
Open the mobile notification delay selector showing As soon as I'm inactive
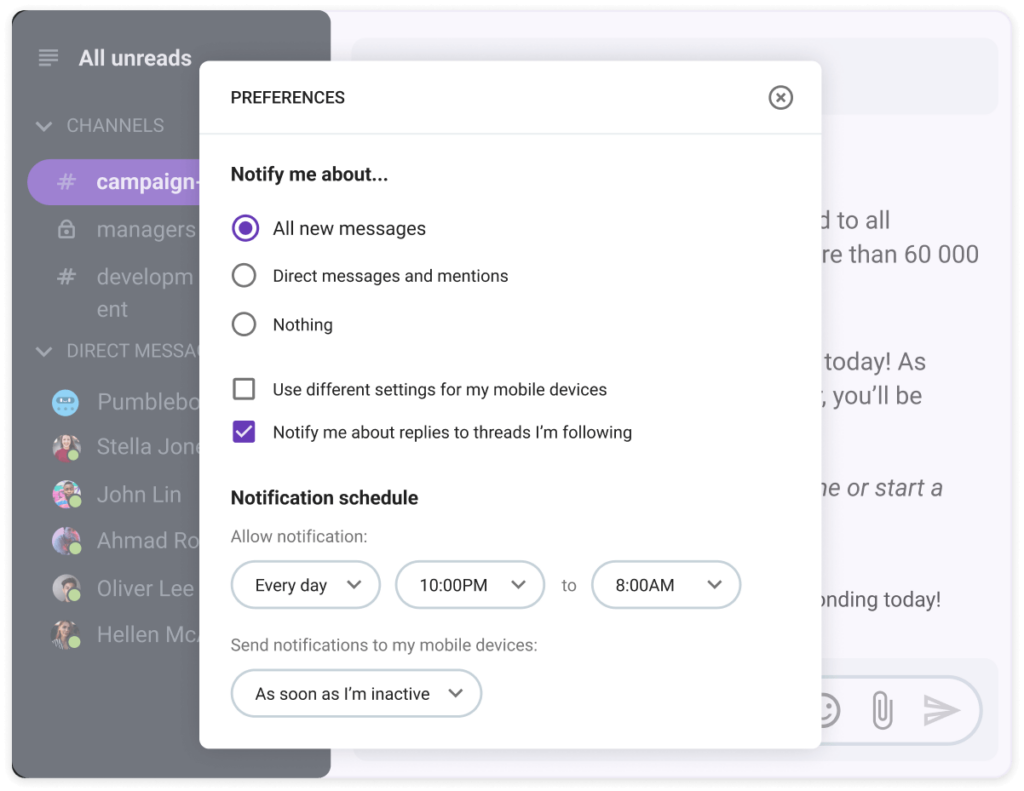click(356, 693)
